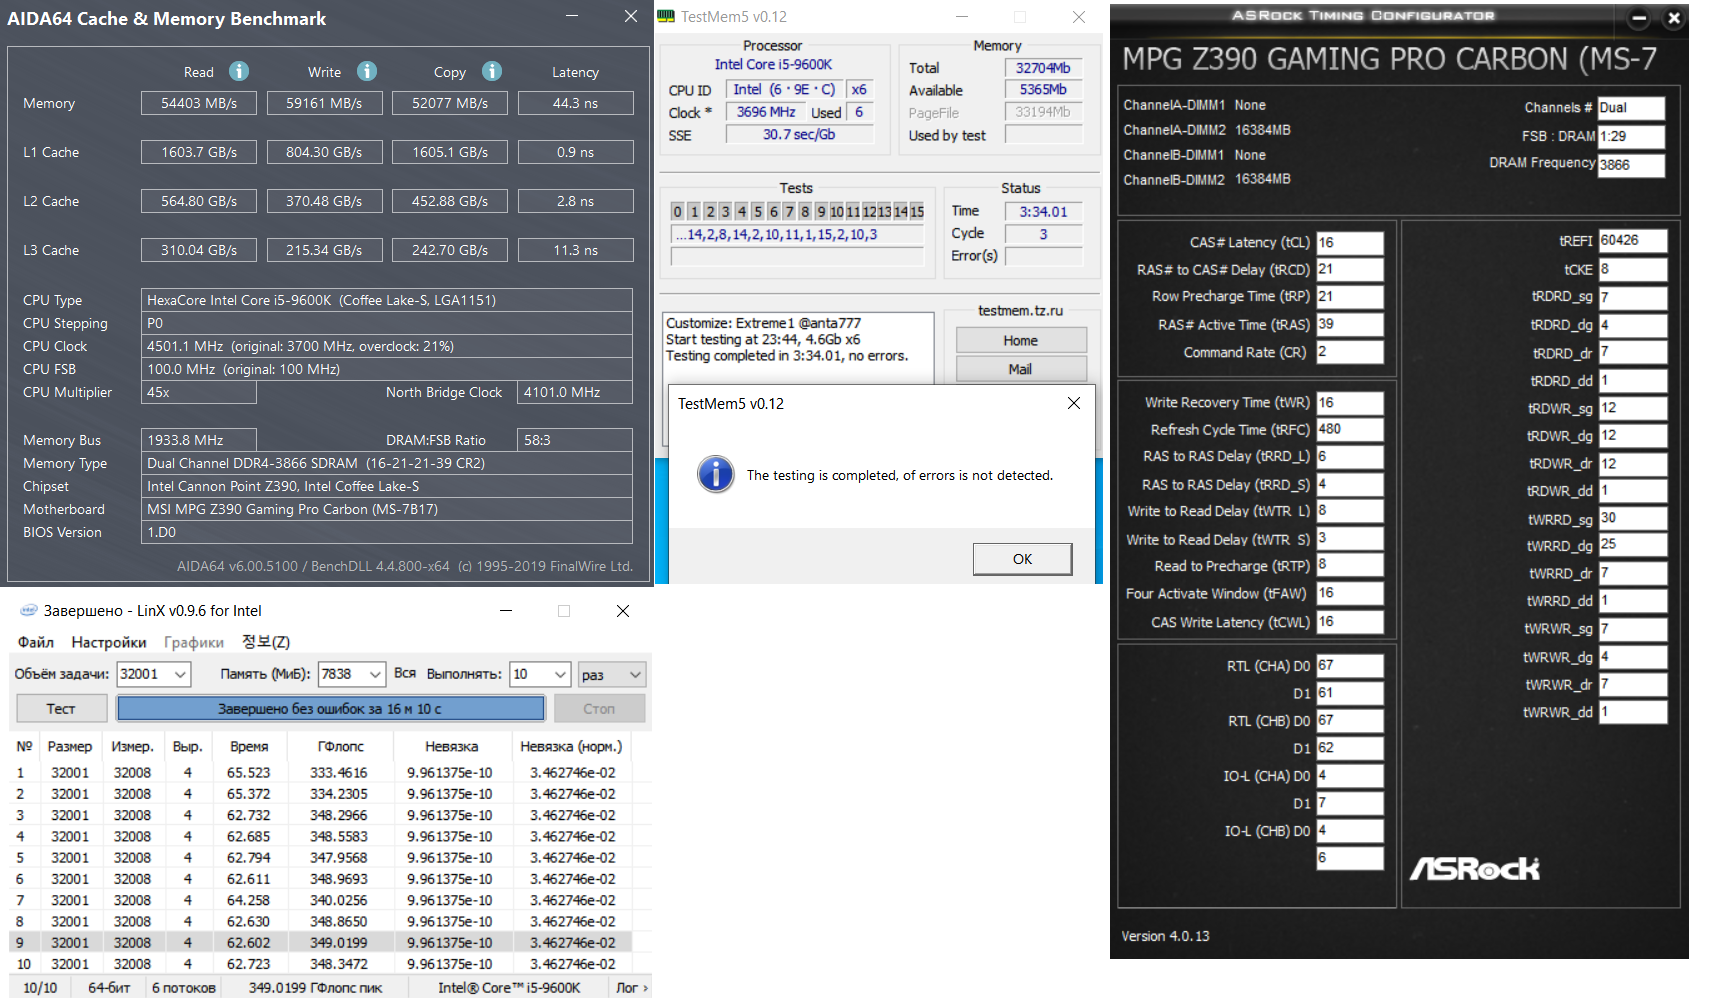Click the Стоп button in LinX
This screenshot has width=1721, height=998.
599,708
